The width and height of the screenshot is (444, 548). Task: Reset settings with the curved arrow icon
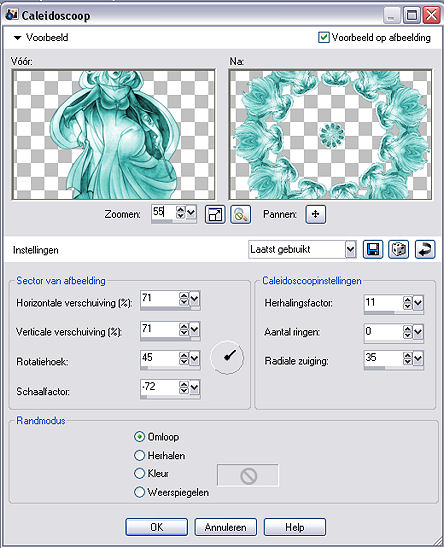click(x=425, y=250)
